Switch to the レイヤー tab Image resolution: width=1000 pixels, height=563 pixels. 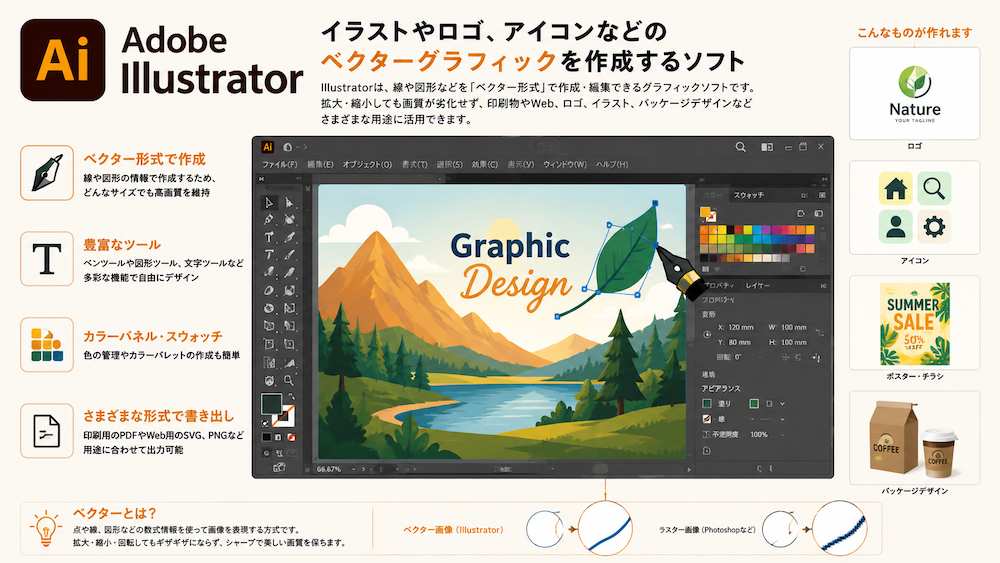coord(758,286)
